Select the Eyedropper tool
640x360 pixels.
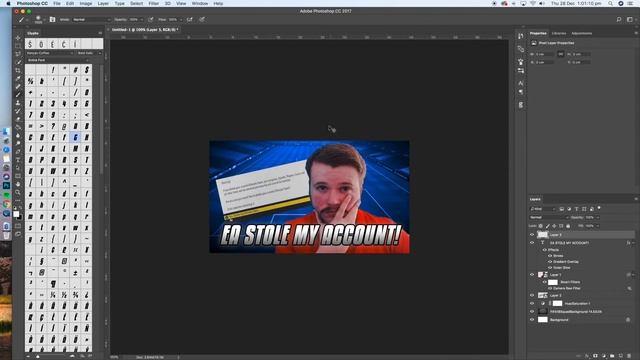[x=18, y=78]
